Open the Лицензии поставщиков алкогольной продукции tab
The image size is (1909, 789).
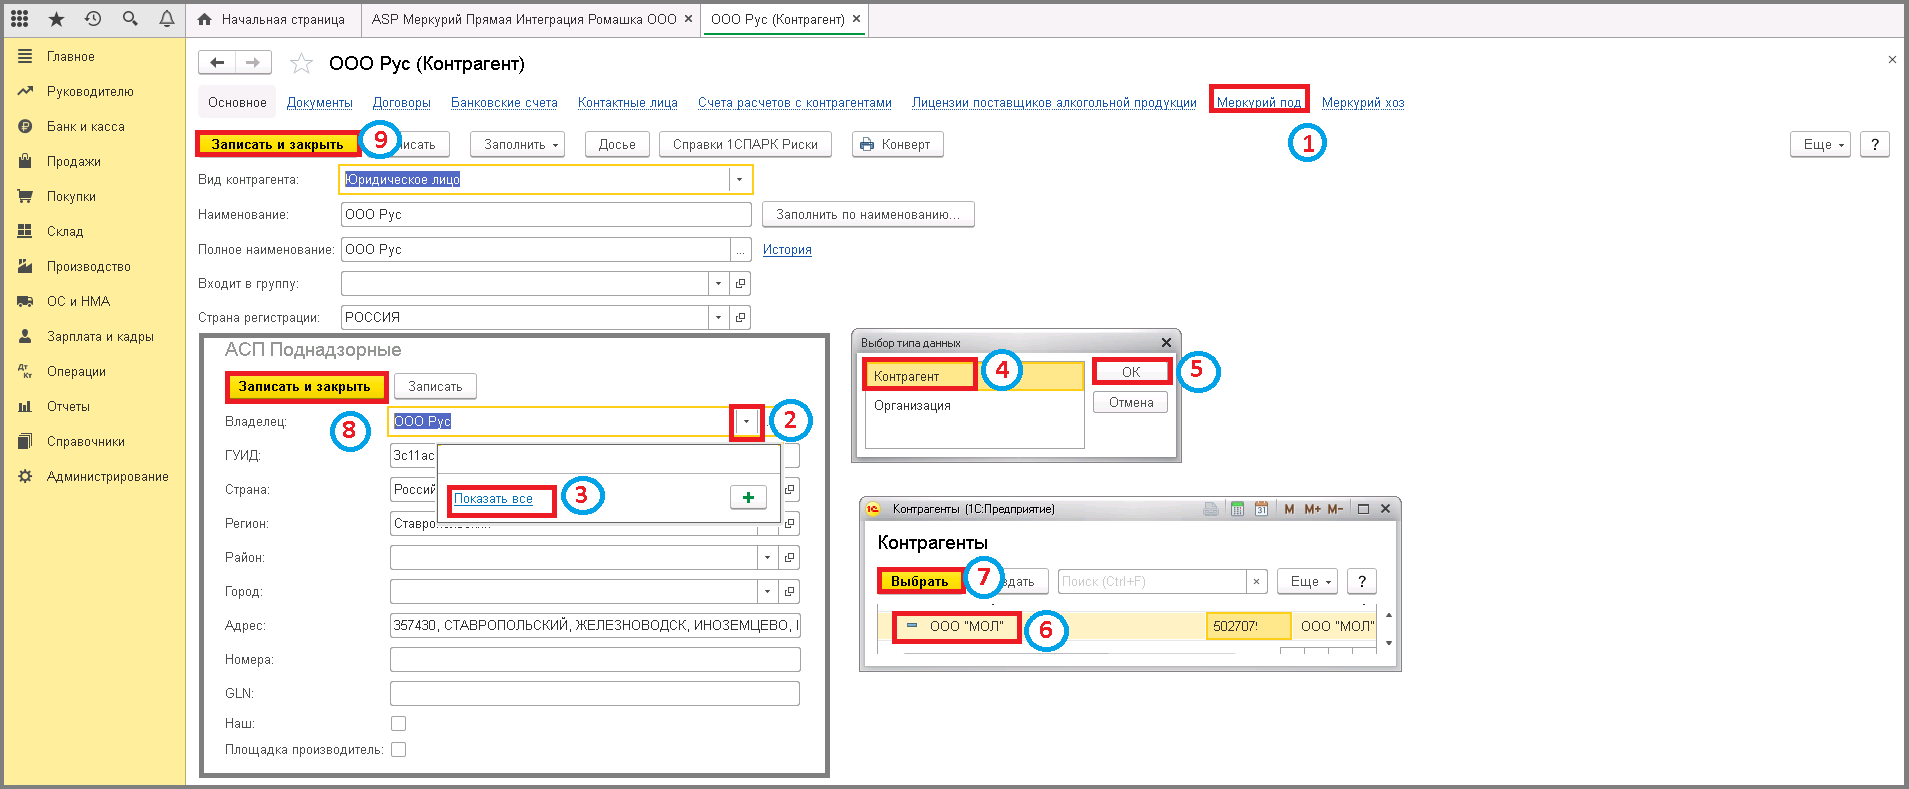[x=1054, y=102]
